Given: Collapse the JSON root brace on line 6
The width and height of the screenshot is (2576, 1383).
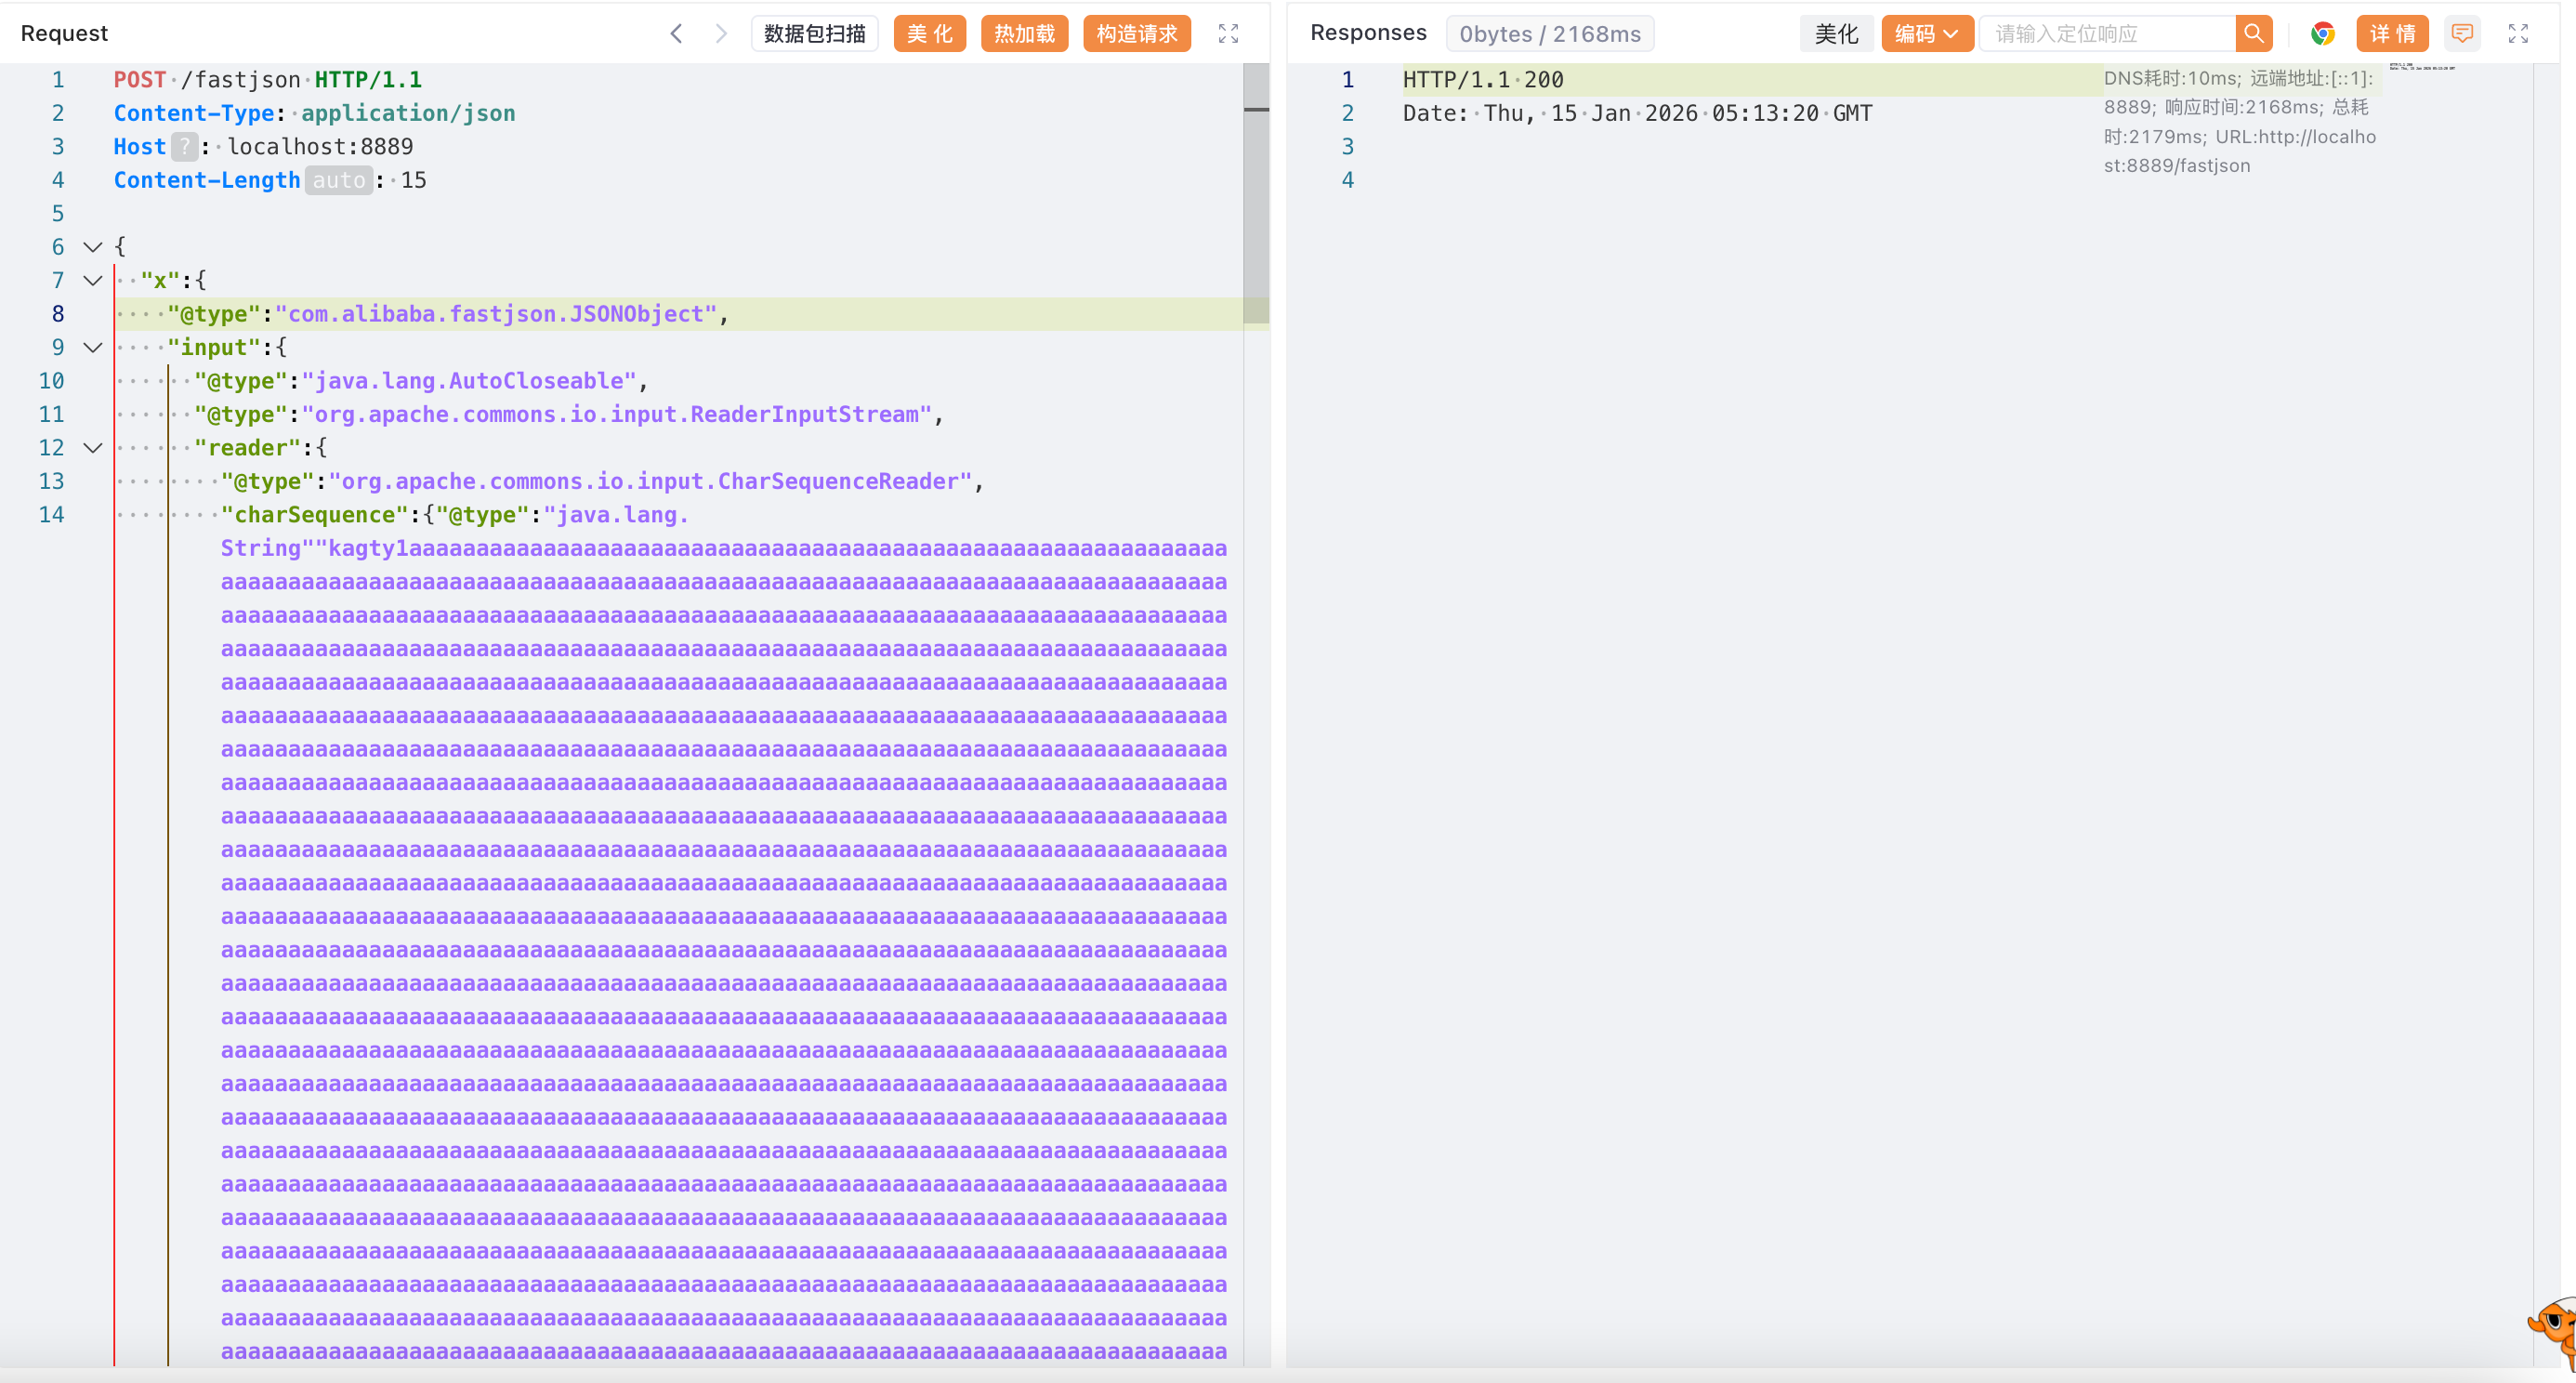Looking at the screenshot, I should pos(93,247).
